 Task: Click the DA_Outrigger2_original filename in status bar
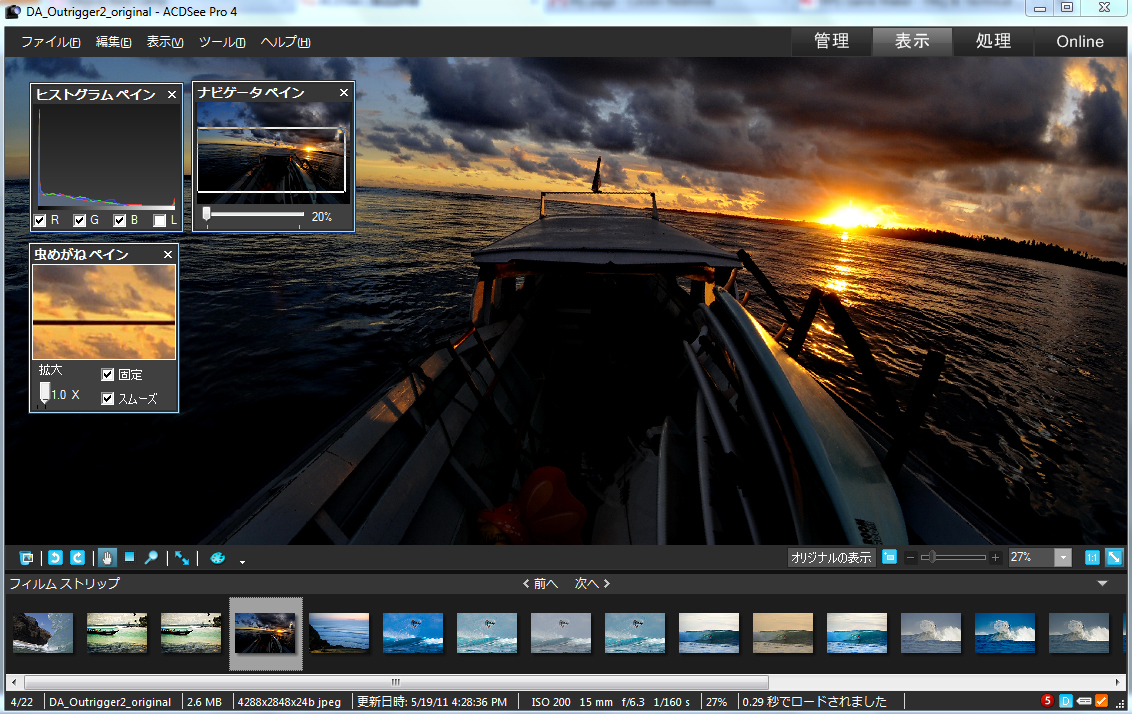tap(110, 702)
